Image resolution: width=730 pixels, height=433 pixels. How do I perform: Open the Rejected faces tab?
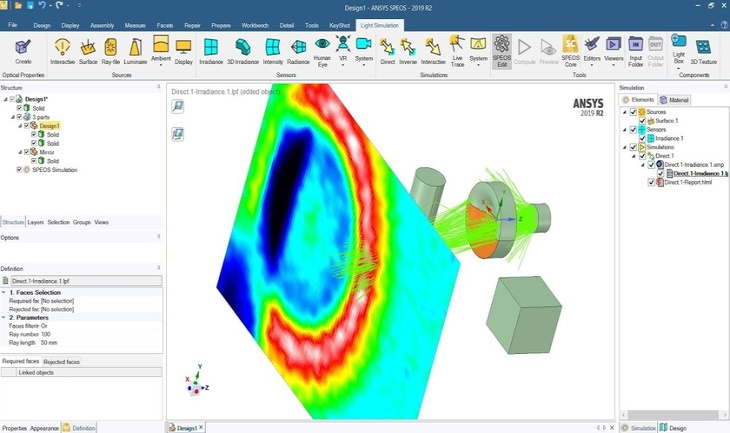click(x=61, y=362)
